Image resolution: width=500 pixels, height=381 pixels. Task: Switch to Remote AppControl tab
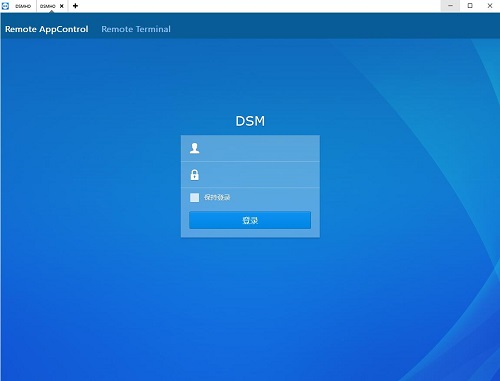click(47, 29)
